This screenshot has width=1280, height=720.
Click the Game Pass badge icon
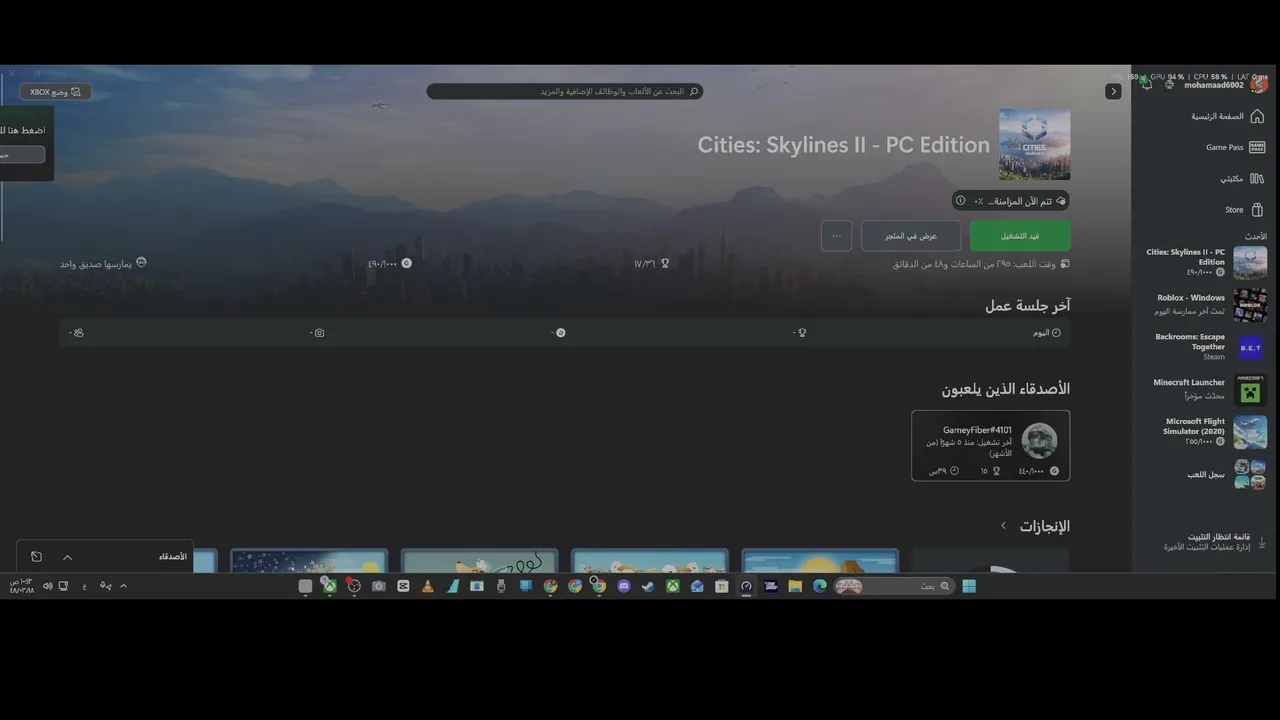[1257, 147]
